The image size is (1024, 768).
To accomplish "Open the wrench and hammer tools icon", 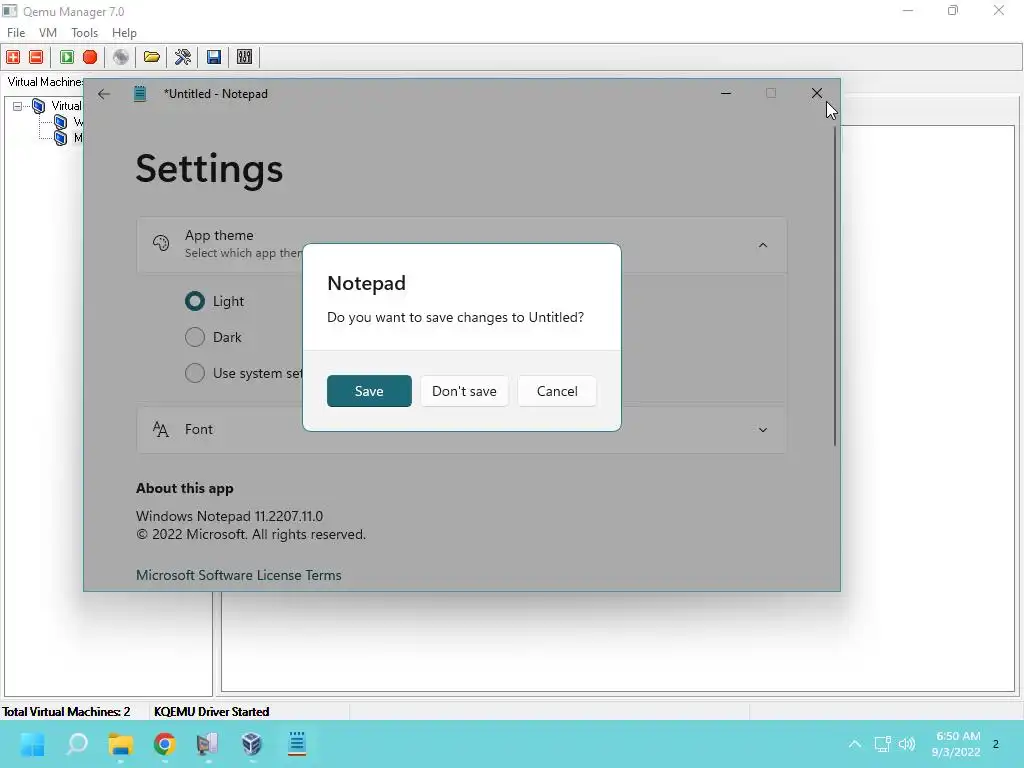I will [x=183, y=57].
